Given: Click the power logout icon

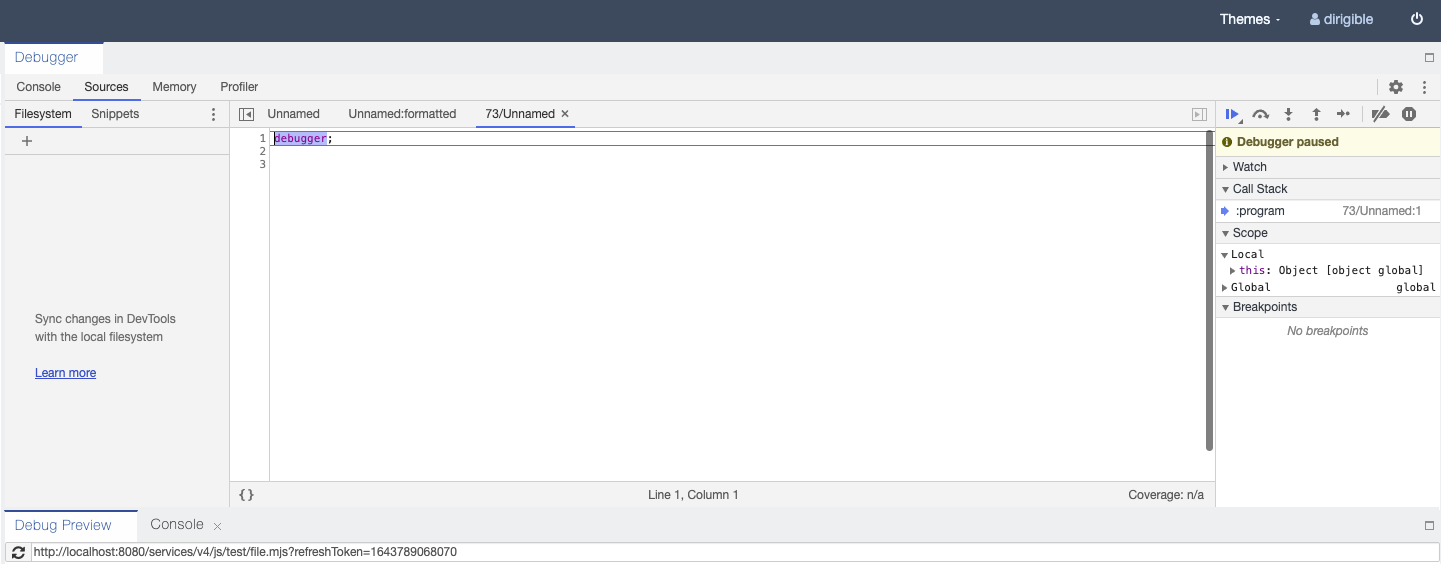Looking at the screenshot, I should [1416, 19].
